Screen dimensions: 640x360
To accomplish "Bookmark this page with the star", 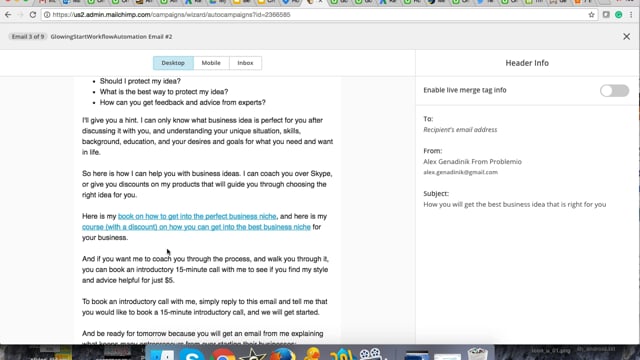I will 591,15.
